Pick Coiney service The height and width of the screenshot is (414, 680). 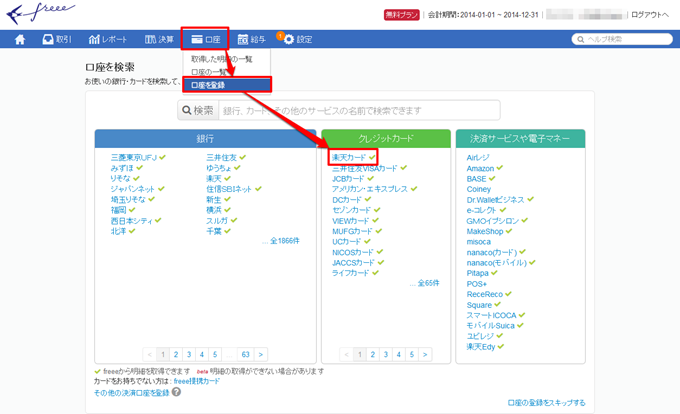click(479, 189)
